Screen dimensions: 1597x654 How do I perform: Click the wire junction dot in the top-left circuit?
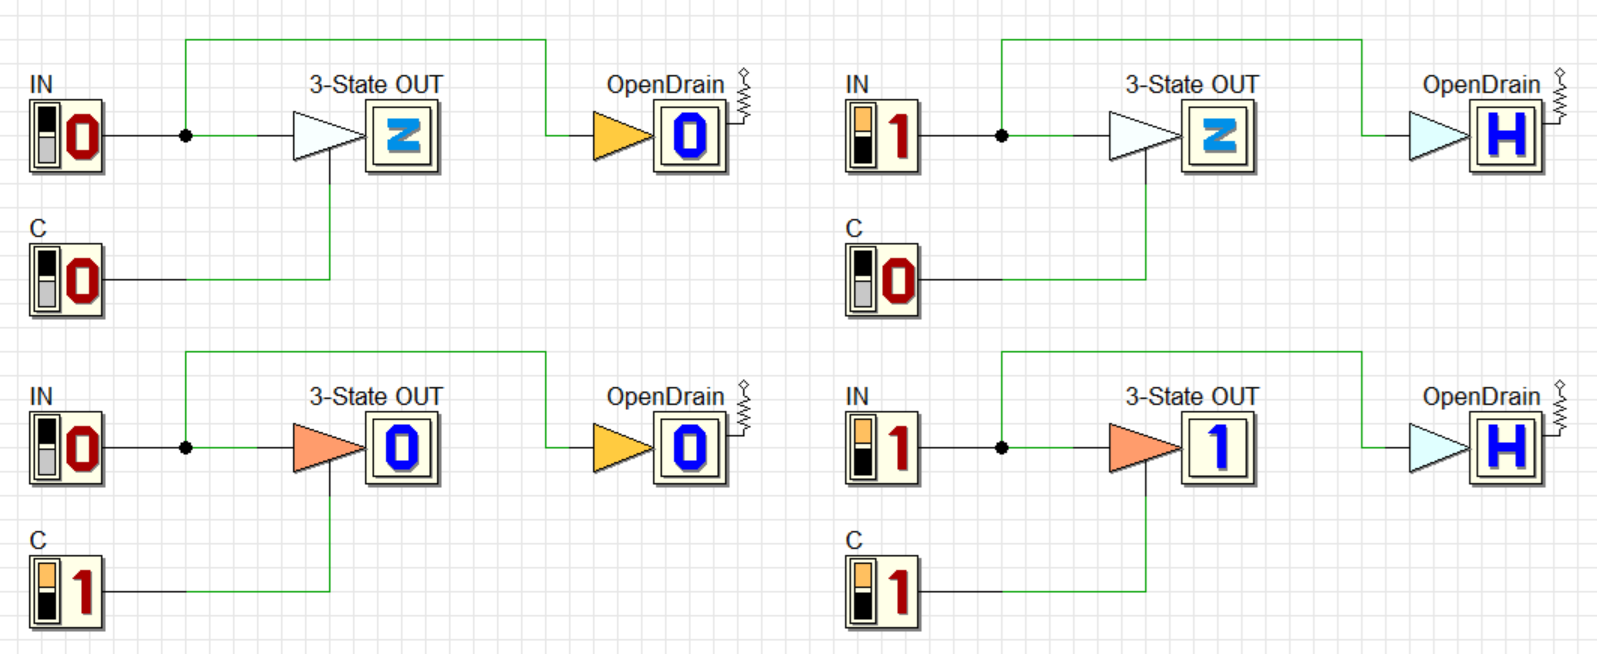coord(186,136)
